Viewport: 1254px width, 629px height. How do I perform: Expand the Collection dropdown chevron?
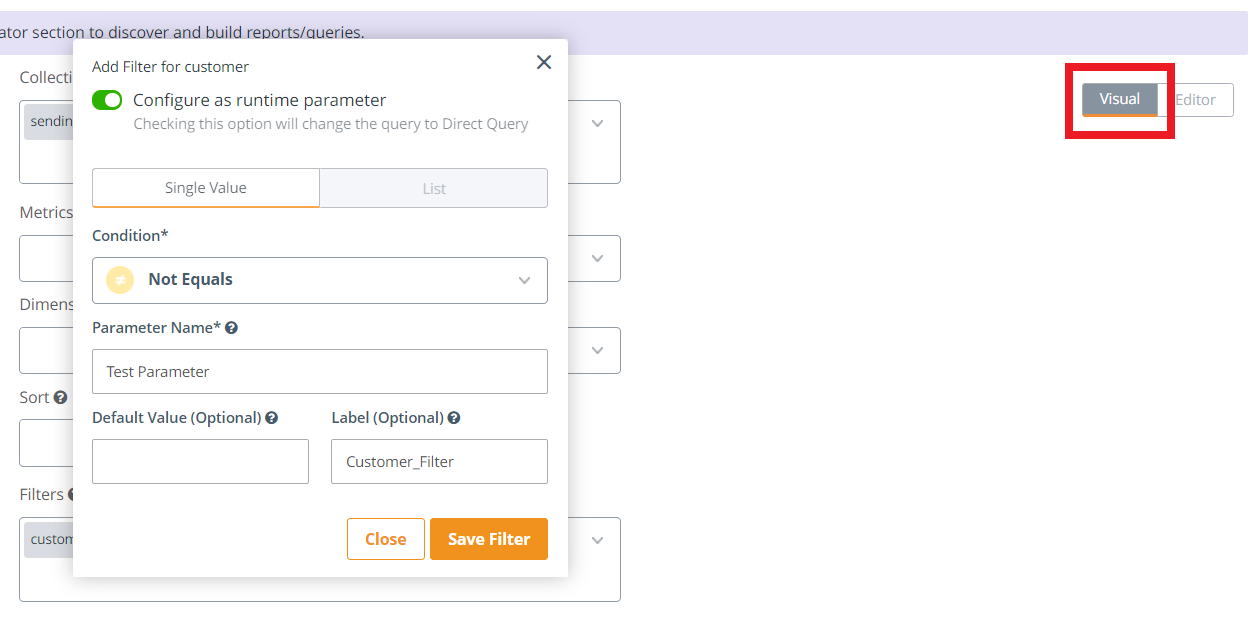(597, 124)
